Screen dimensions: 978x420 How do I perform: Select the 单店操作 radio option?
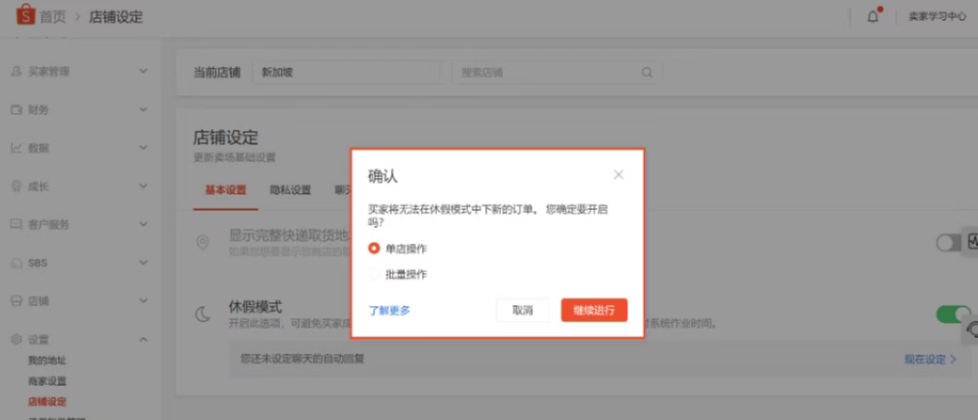coord(374,248)
